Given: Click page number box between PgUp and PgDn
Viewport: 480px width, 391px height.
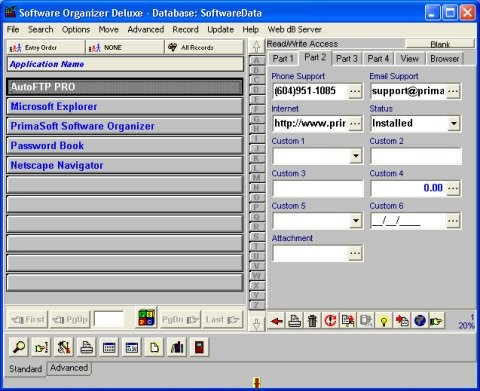Looking at the screenshot, I should pos(109,319).
